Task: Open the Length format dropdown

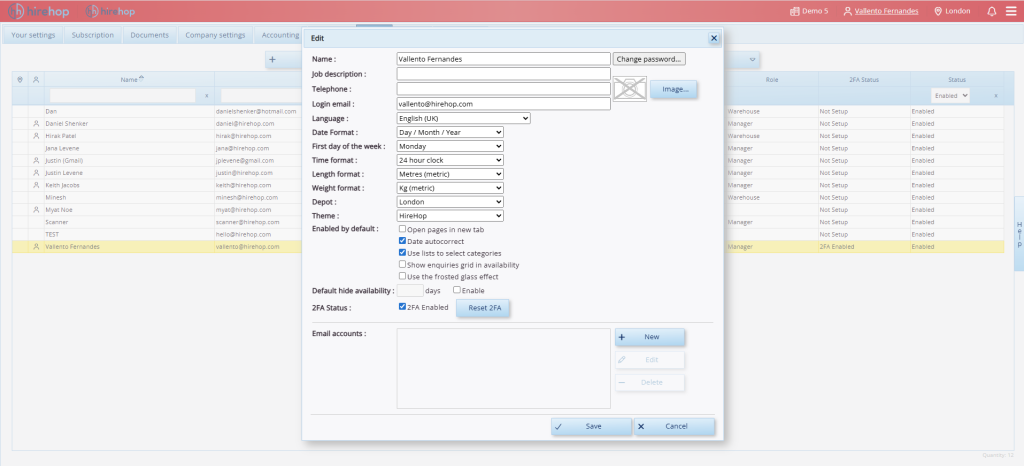Action: click(450, 174)
